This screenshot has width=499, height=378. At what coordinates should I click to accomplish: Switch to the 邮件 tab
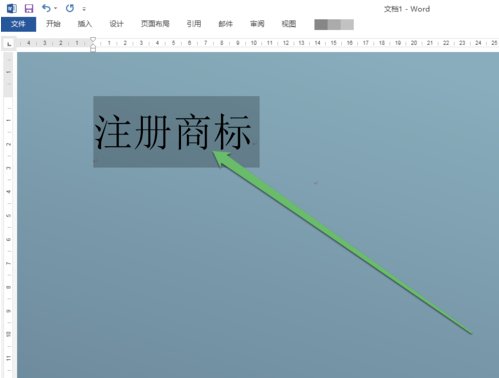click(225, 24)
